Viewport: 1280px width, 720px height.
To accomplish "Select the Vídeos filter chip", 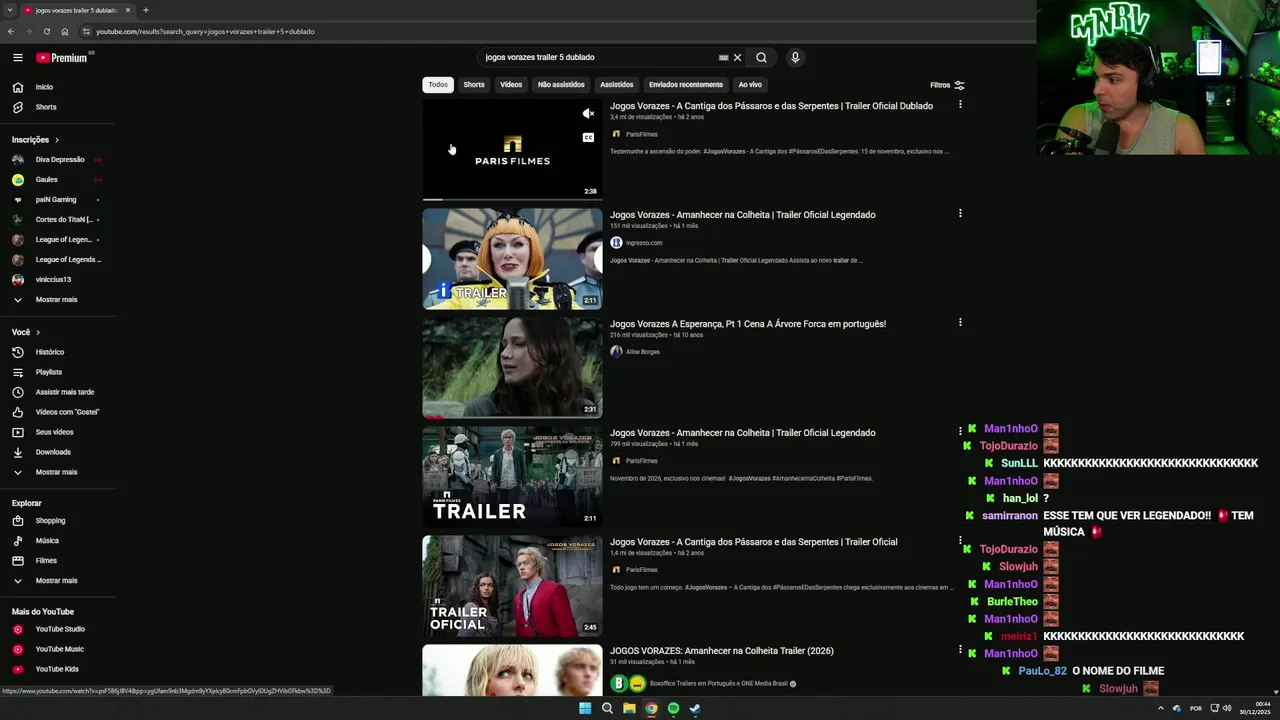I will (511, 85).
